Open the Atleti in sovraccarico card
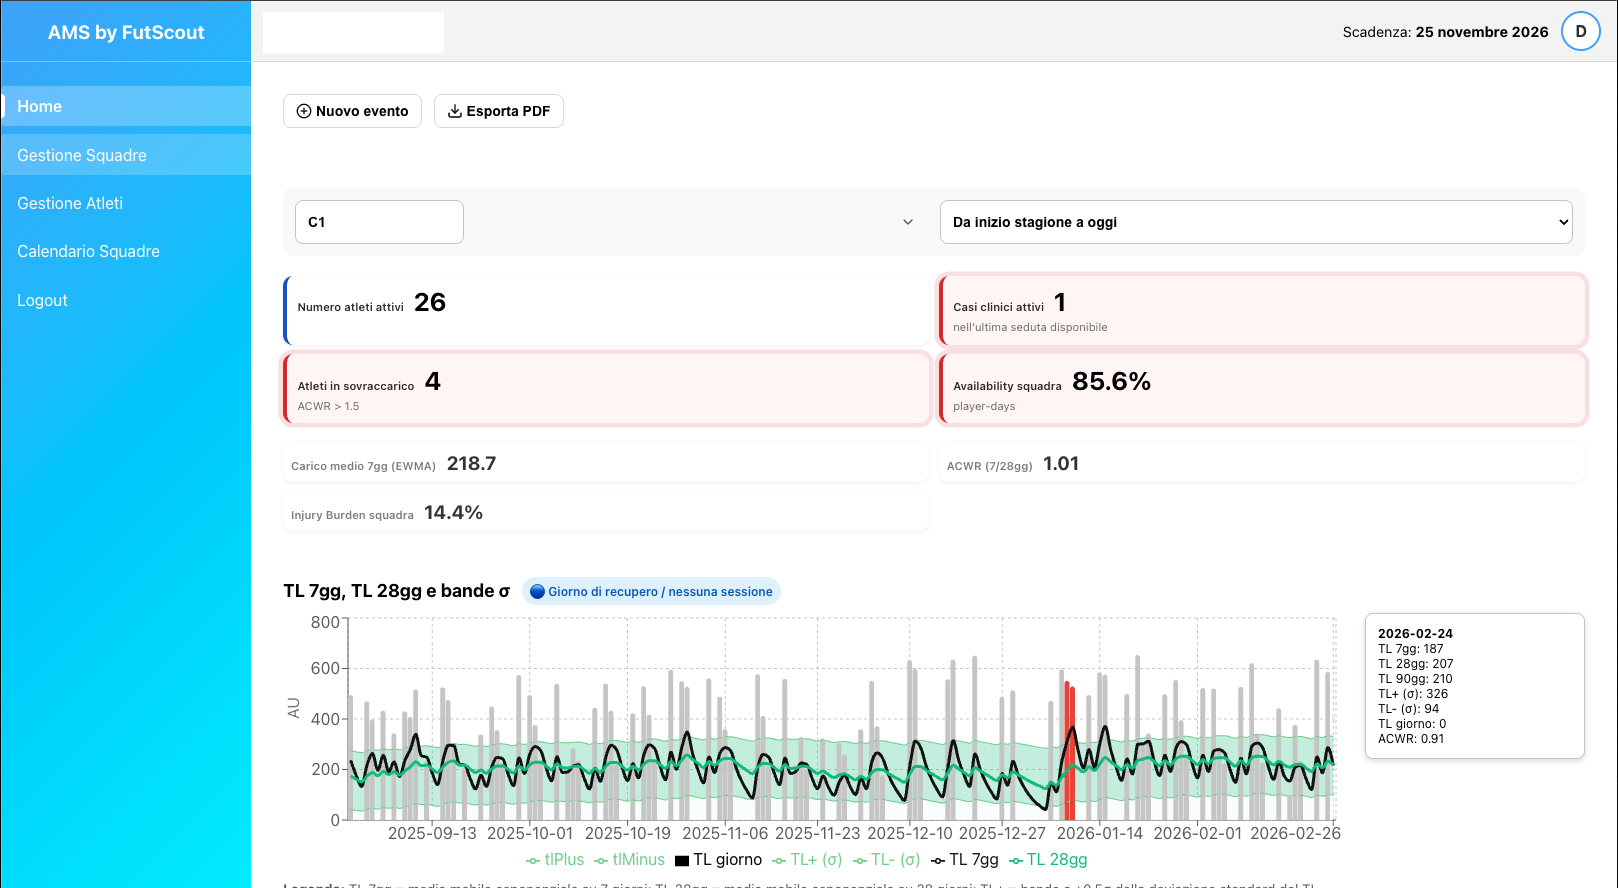 coord(607,388)
